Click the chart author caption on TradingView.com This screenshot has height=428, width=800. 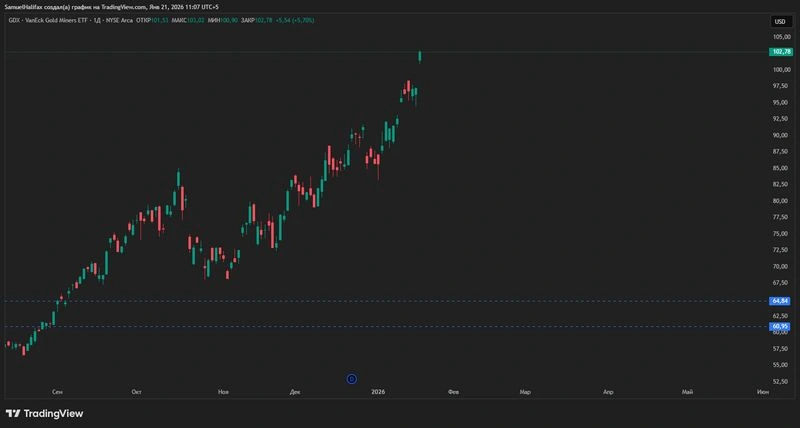tap(111, 7)
